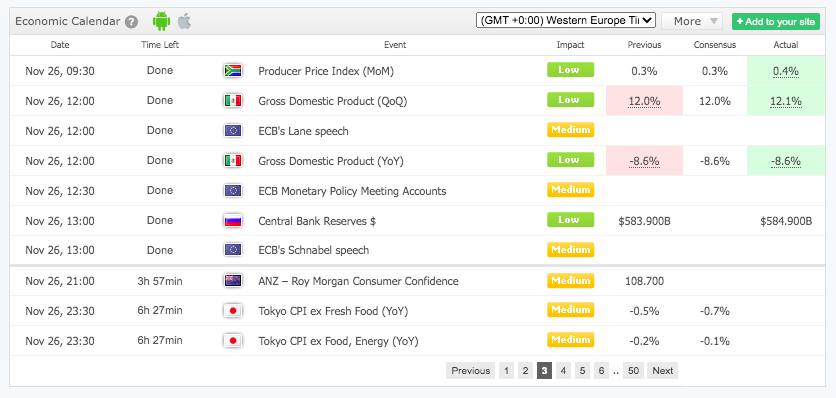Screen dimensions: 836x398
Task: Open Gross Domestic Product (QoQ) event
Action: tap(333, 101)
